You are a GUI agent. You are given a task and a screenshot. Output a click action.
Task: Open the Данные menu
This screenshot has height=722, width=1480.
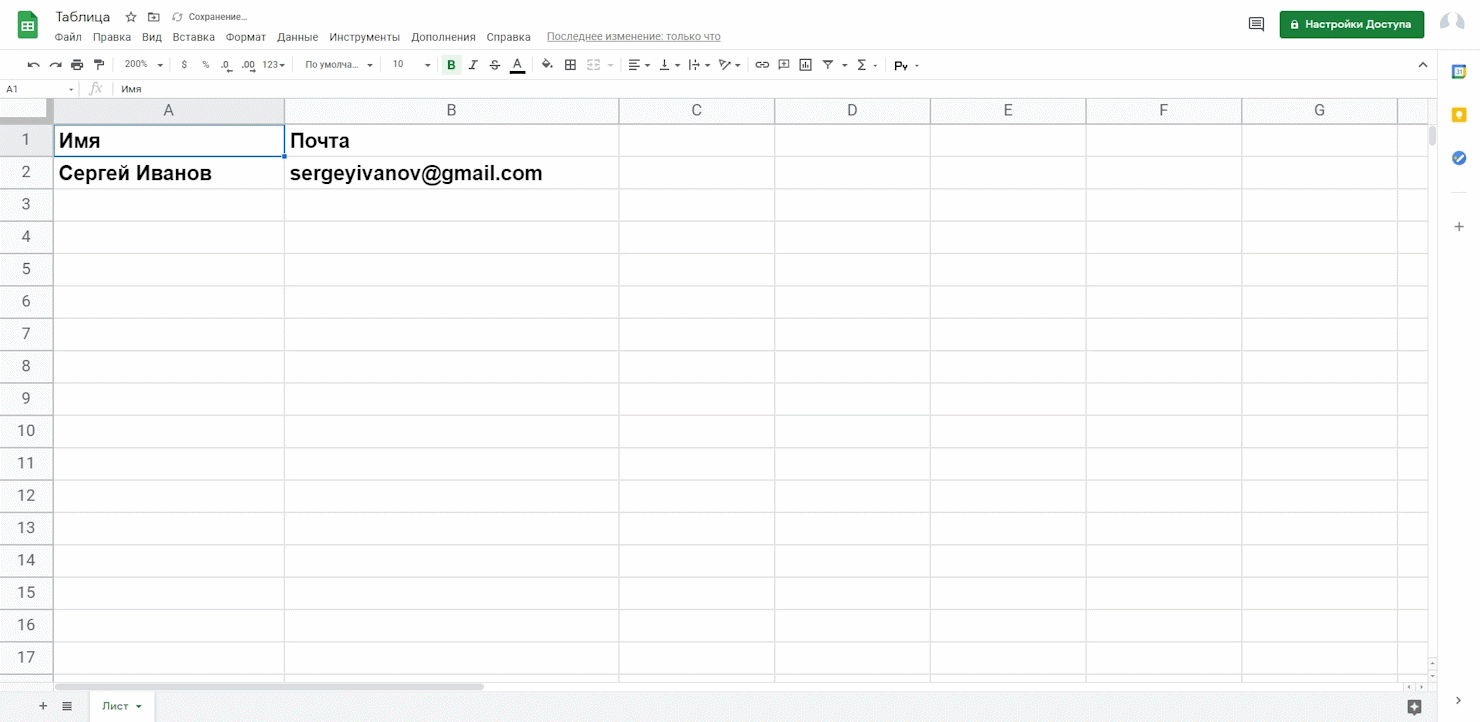pyautogui.click(x=298, y=37)
